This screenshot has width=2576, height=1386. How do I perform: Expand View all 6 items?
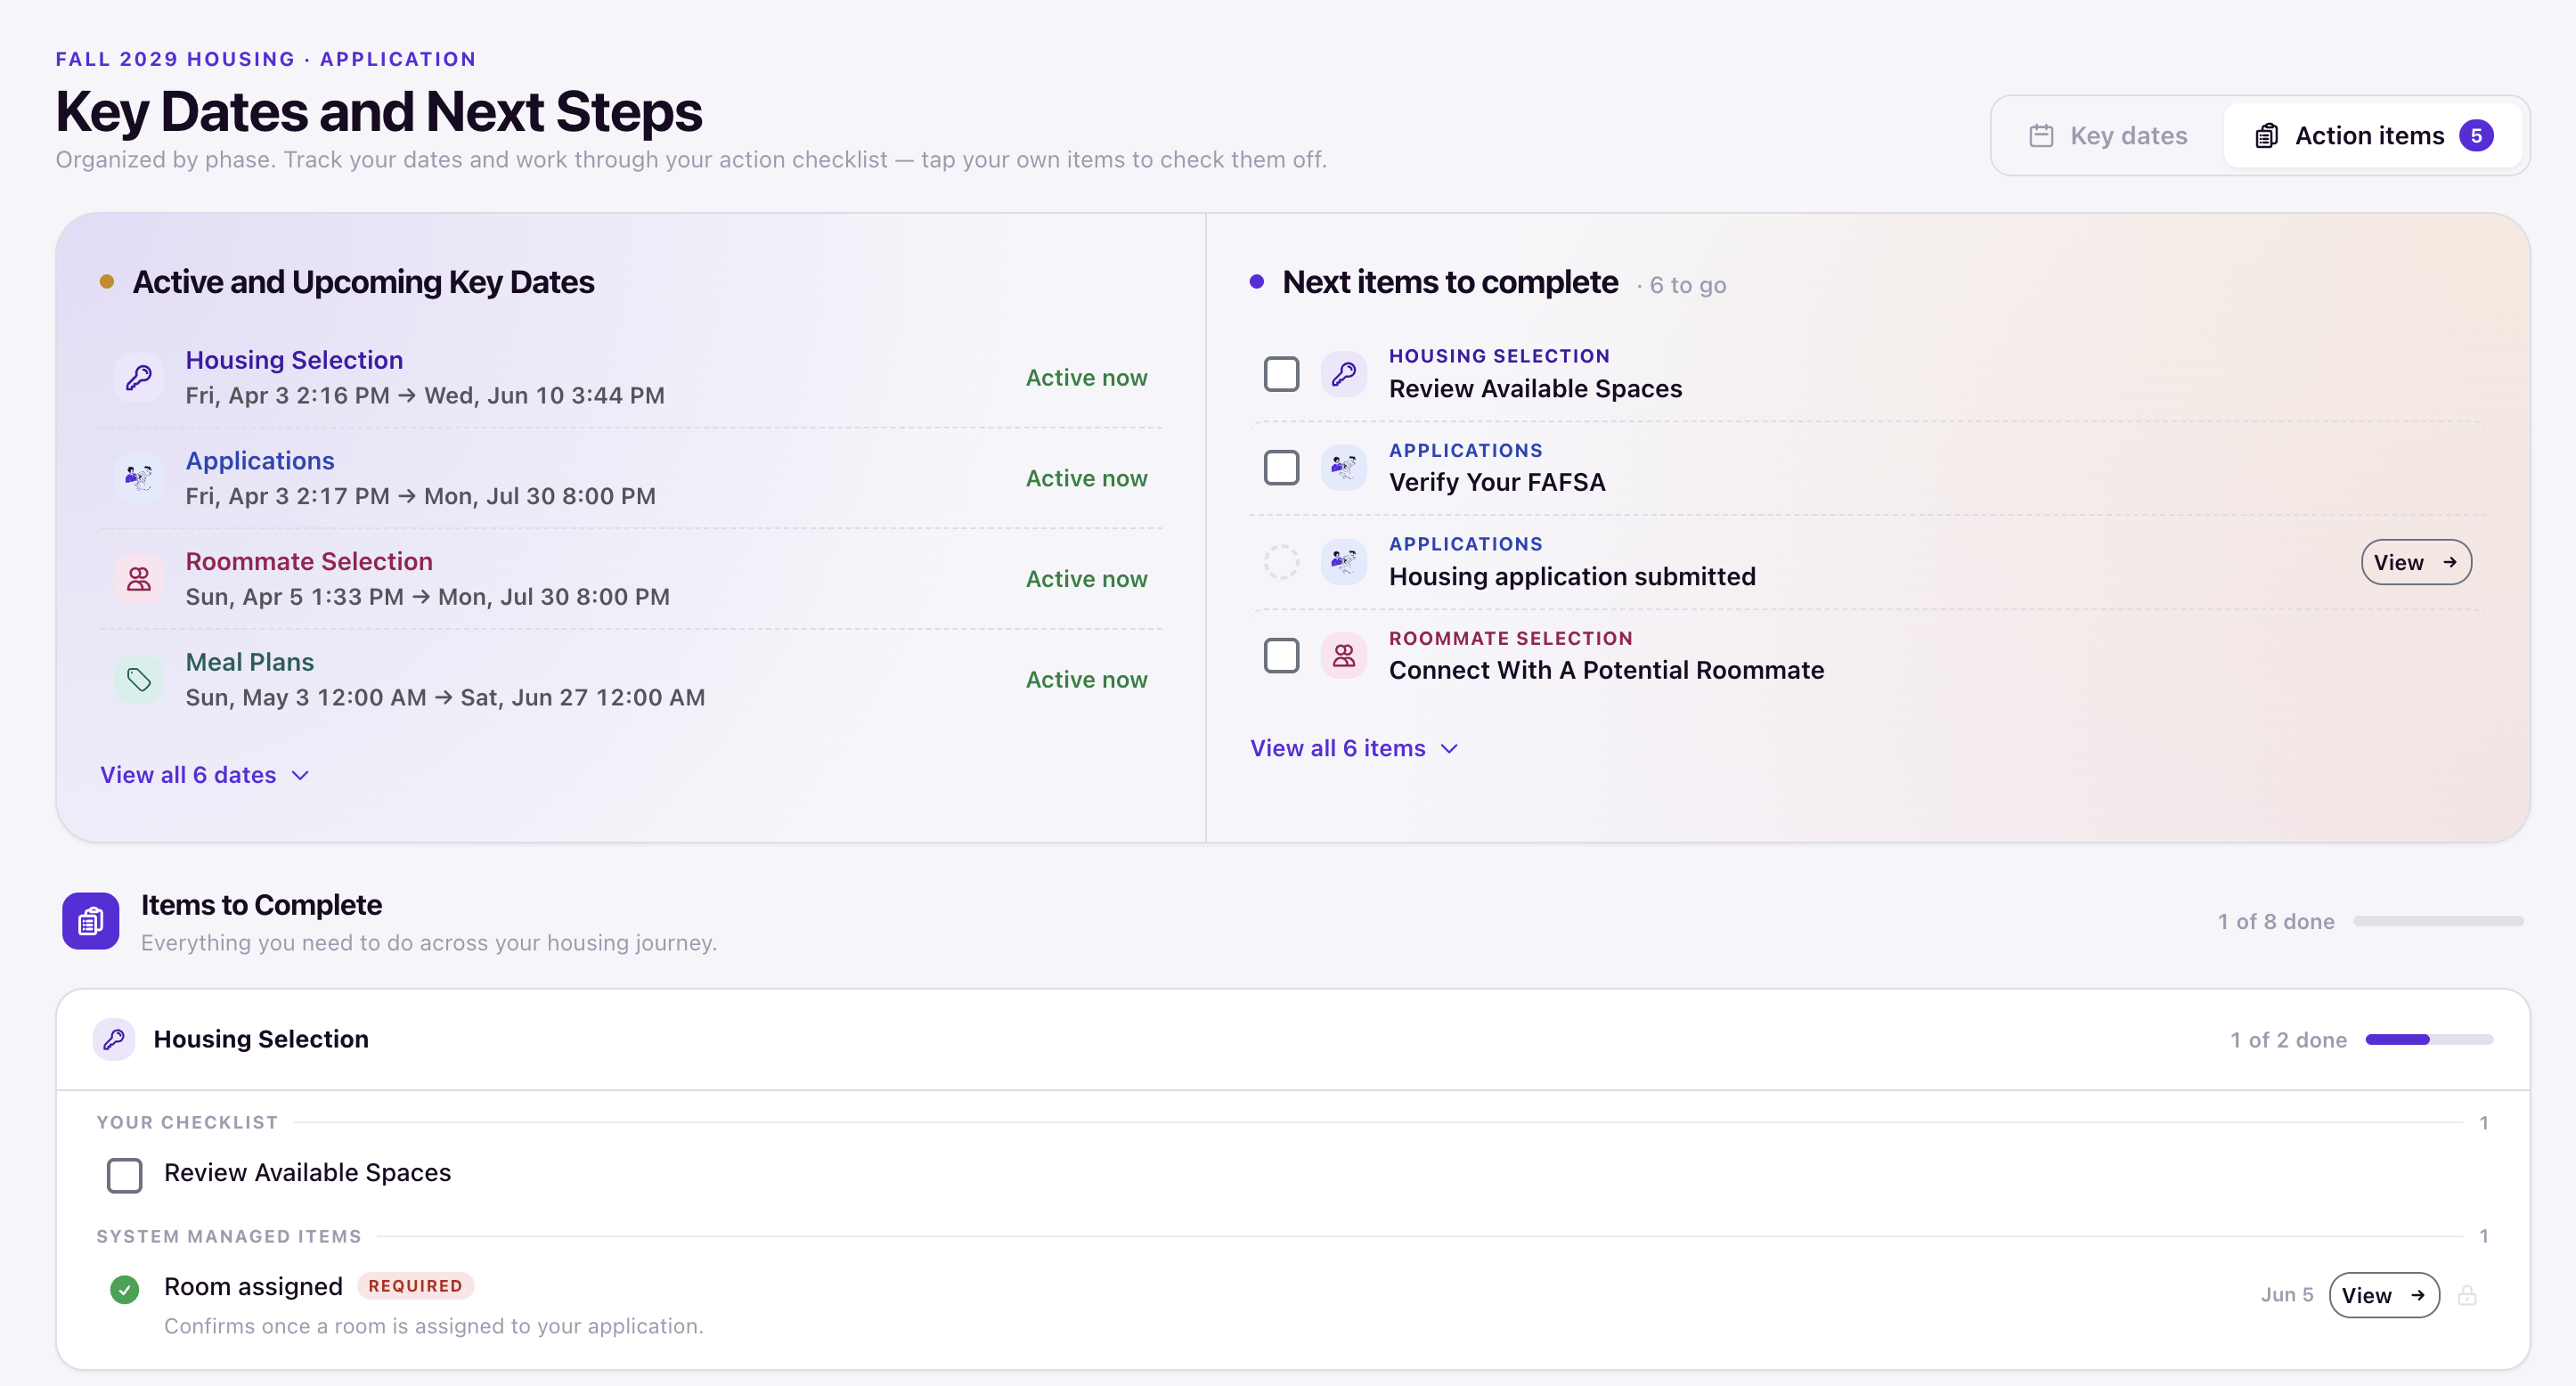click(x=1354, y=748)
